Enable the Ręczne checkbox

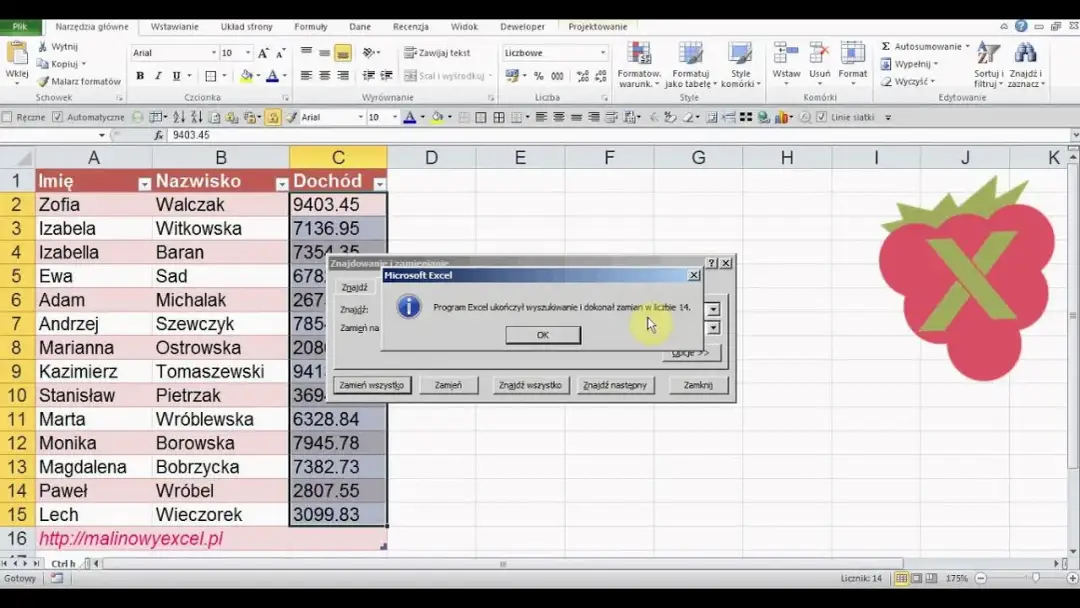click(8, 117)
